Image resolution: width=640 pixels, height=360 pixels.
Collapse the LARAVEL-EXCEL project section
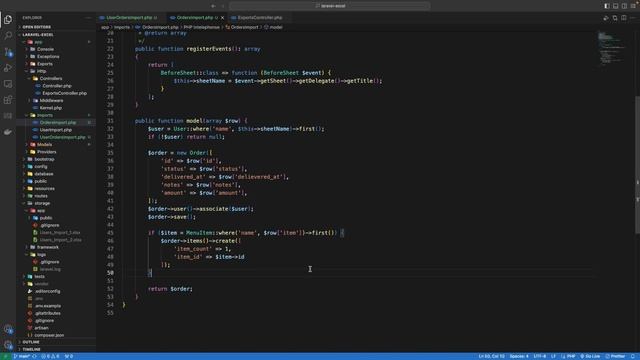tap(38, 35)
